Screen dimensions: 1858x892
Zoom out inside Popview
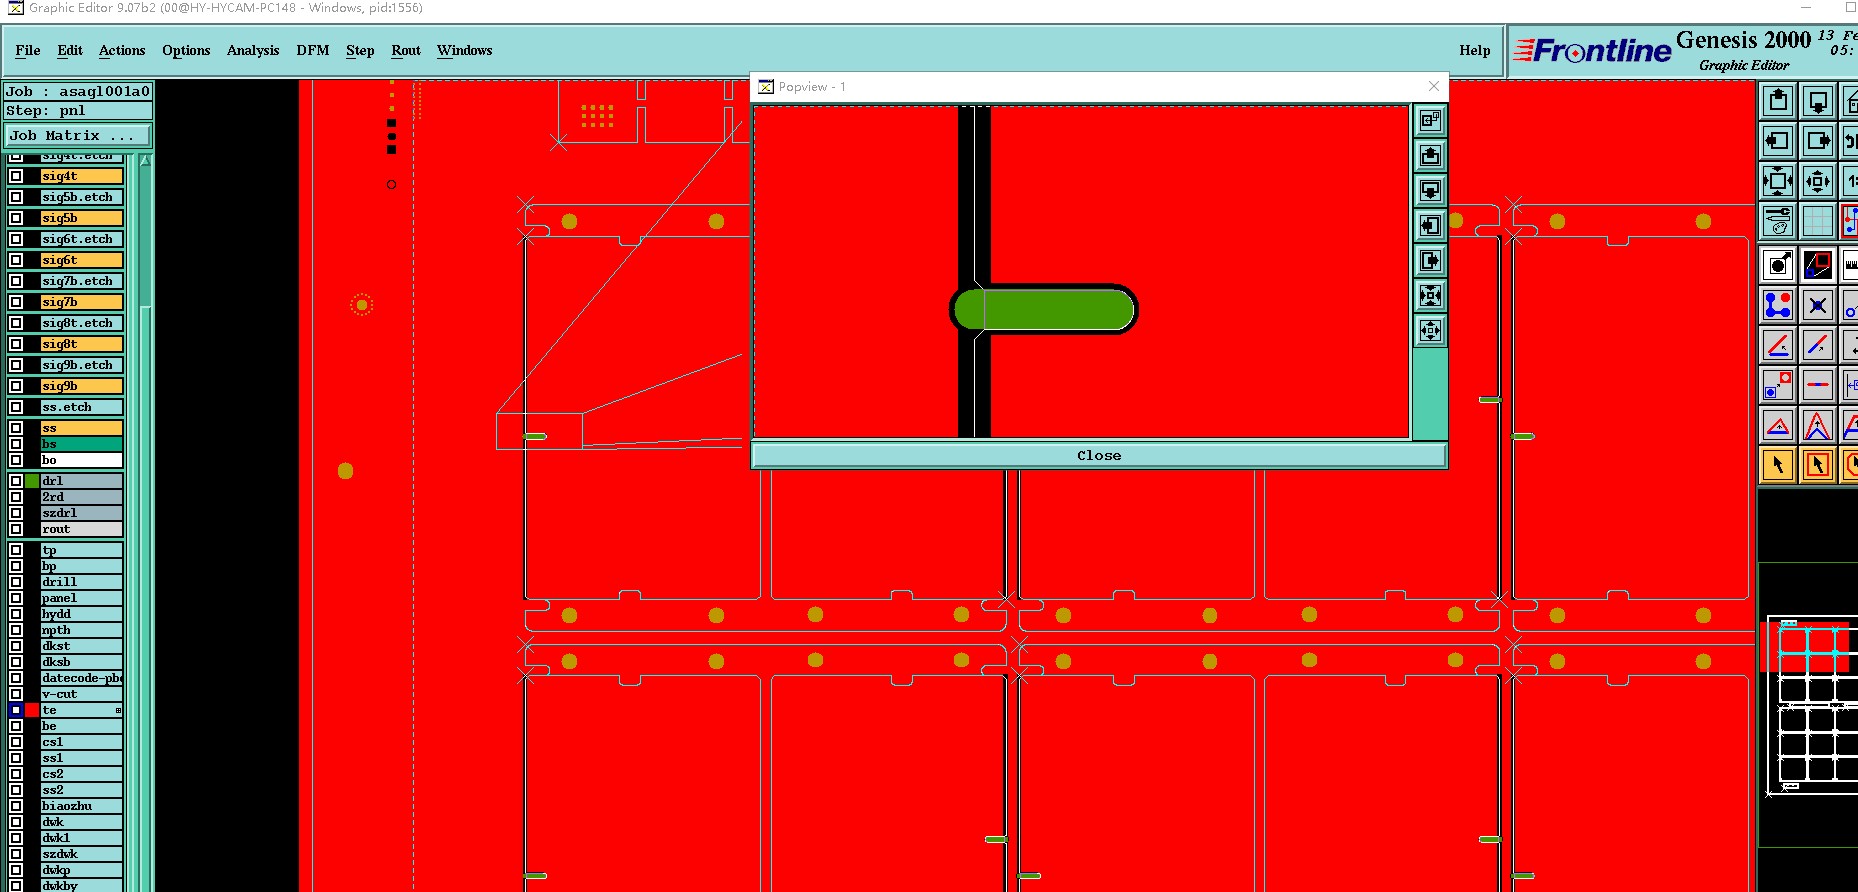coord(1431,331)
